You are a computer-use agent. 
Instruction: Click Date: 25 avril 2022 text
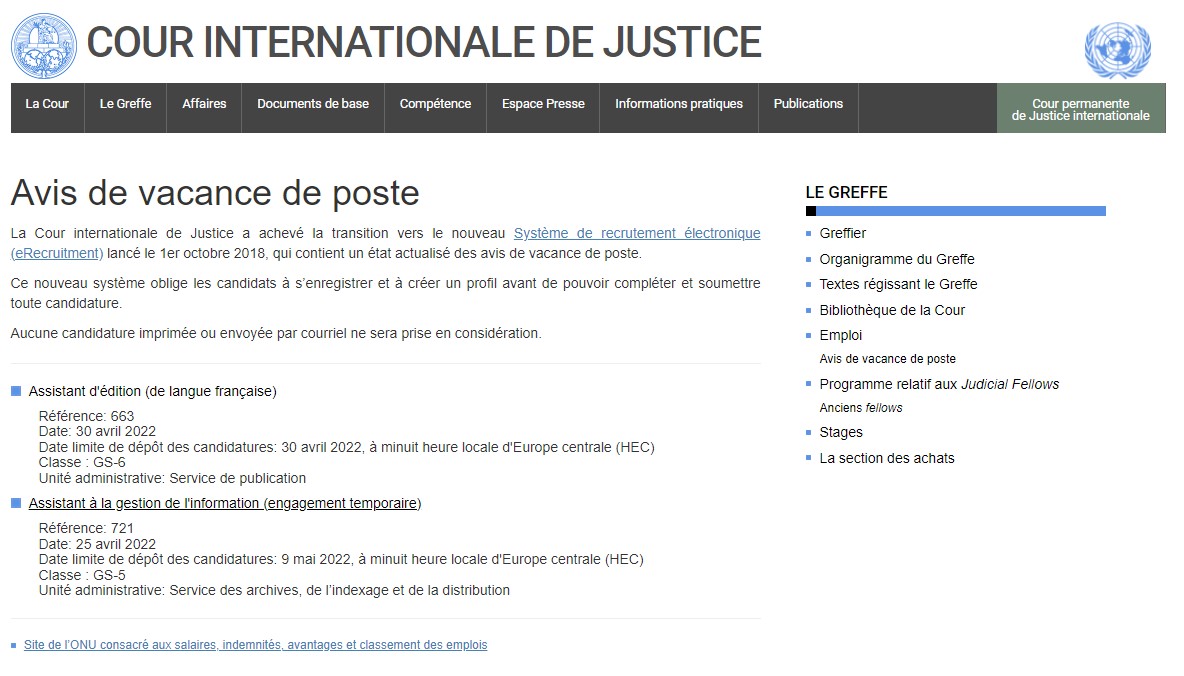tap(97, 544)
